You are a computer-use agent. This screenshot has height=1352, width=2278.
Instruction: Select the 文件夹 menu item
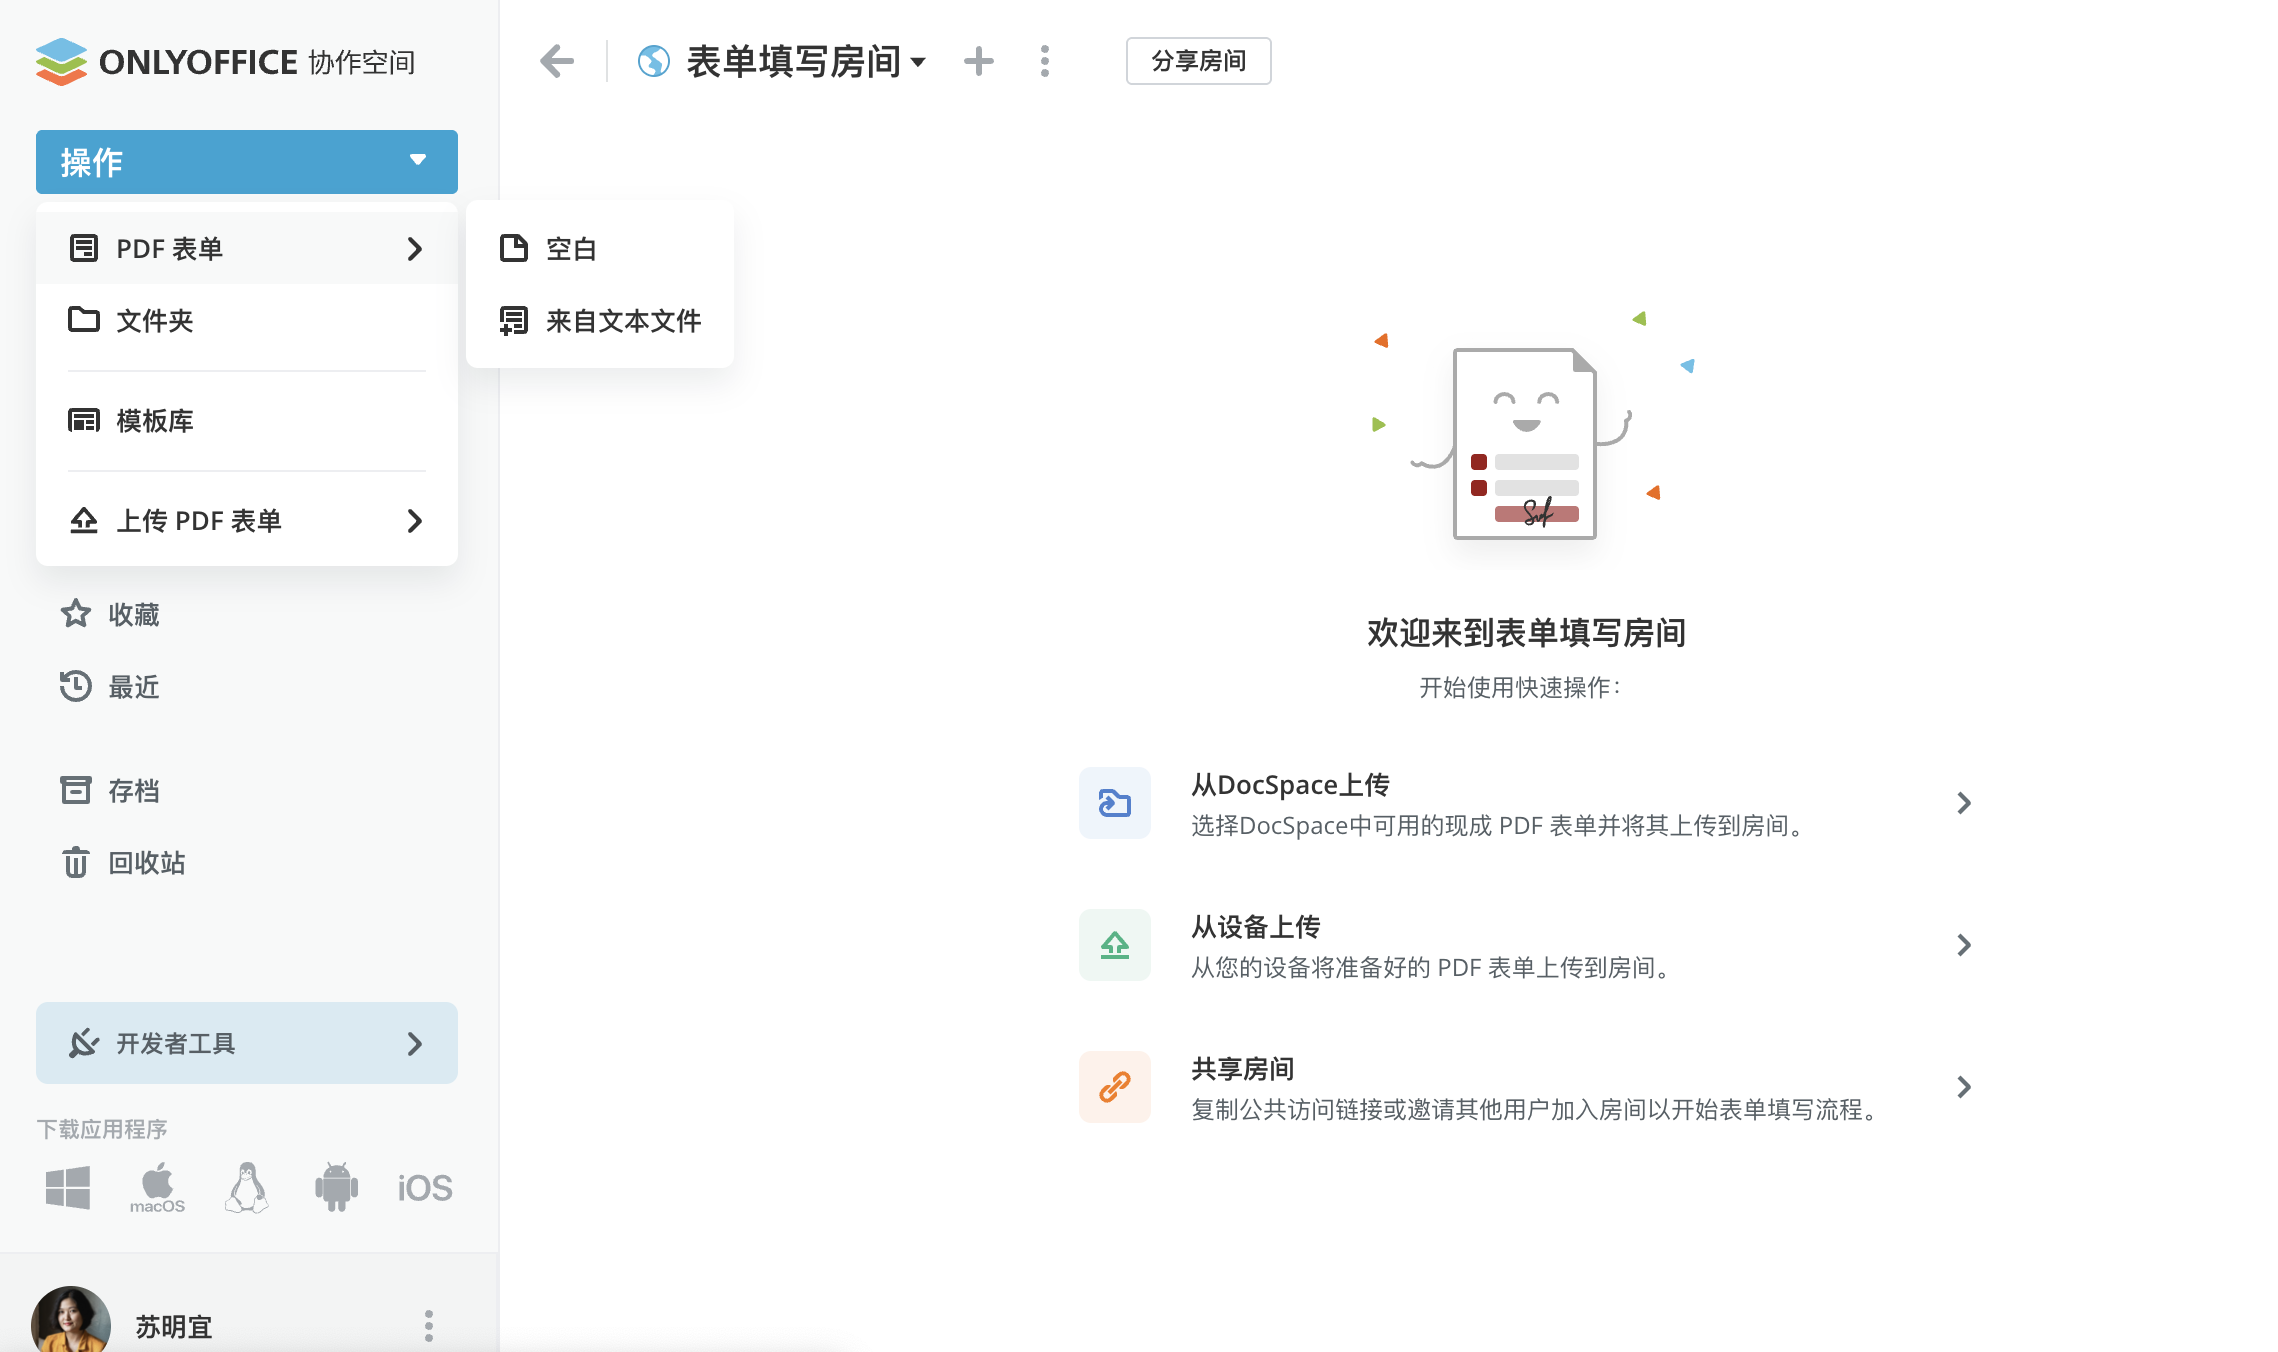click(247, 320)
